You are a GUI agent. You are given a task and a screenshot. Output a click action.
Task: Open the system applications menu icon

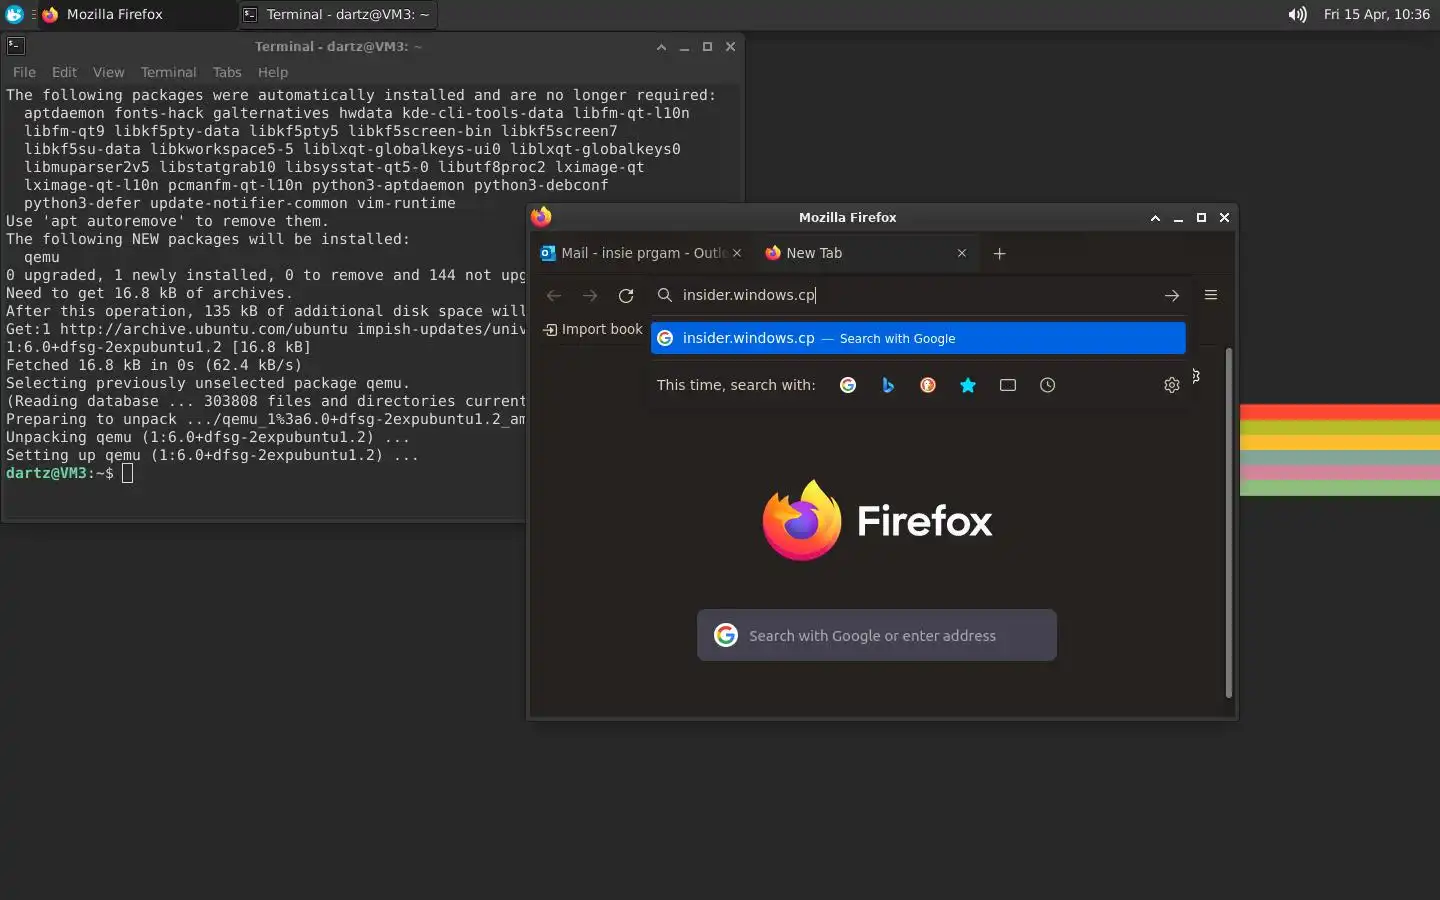click(14, 14)
